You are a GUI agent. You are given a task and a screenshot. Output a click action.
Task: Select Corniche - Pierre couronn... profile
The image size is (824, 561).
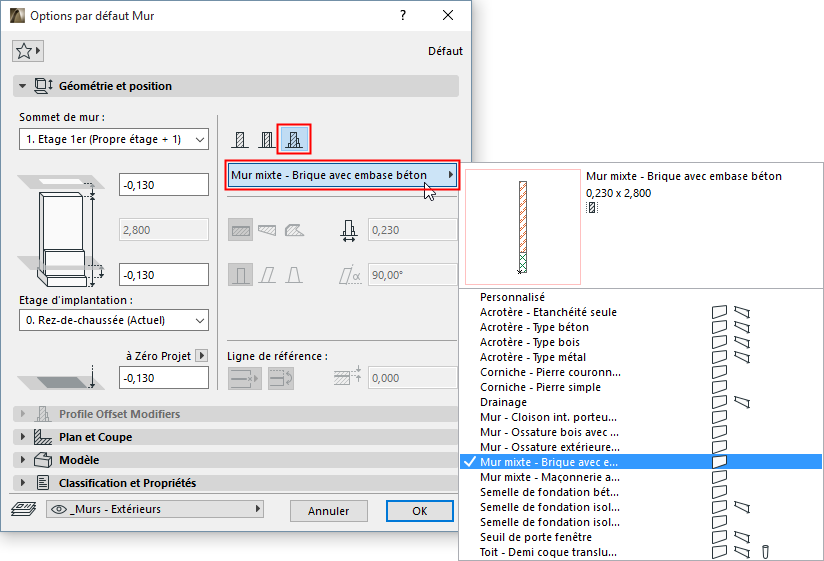pyautogui.click(x=641, y=372)
